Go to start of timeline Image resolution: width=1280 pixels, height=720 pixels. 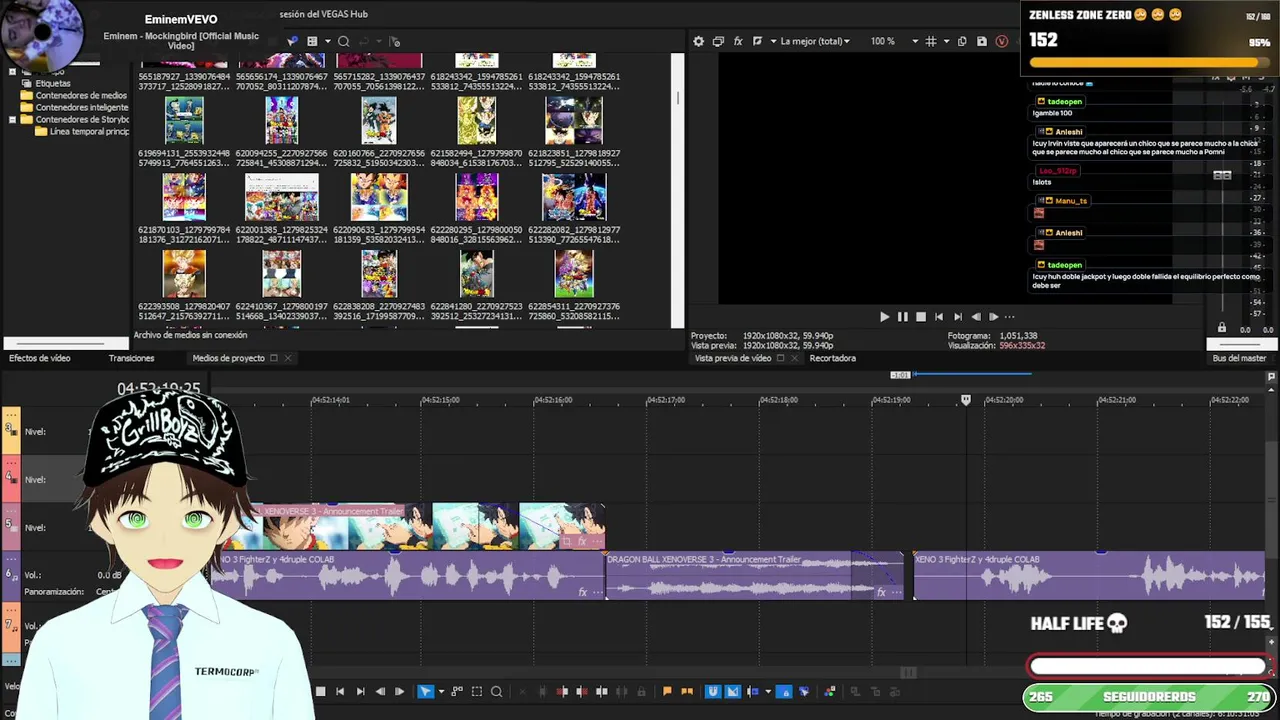coord(340,691)
